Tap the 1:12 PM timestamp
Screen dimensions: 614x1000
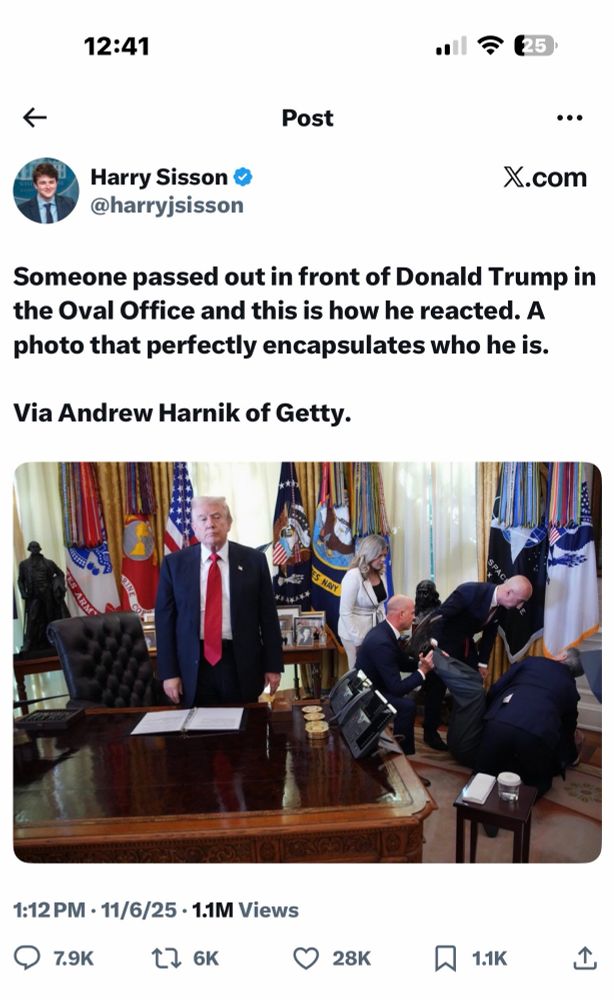49,910
